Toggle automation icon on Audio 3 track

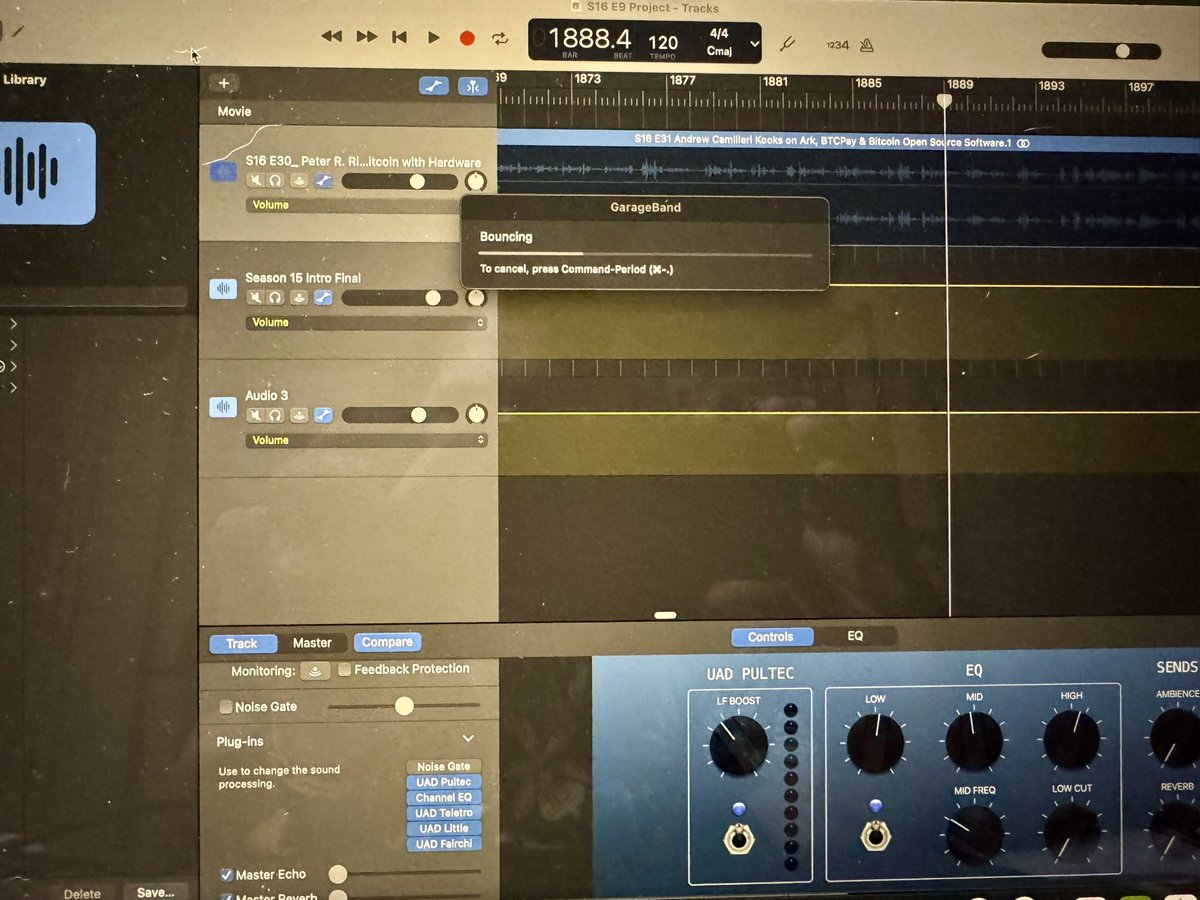click(x=323, y=415)
